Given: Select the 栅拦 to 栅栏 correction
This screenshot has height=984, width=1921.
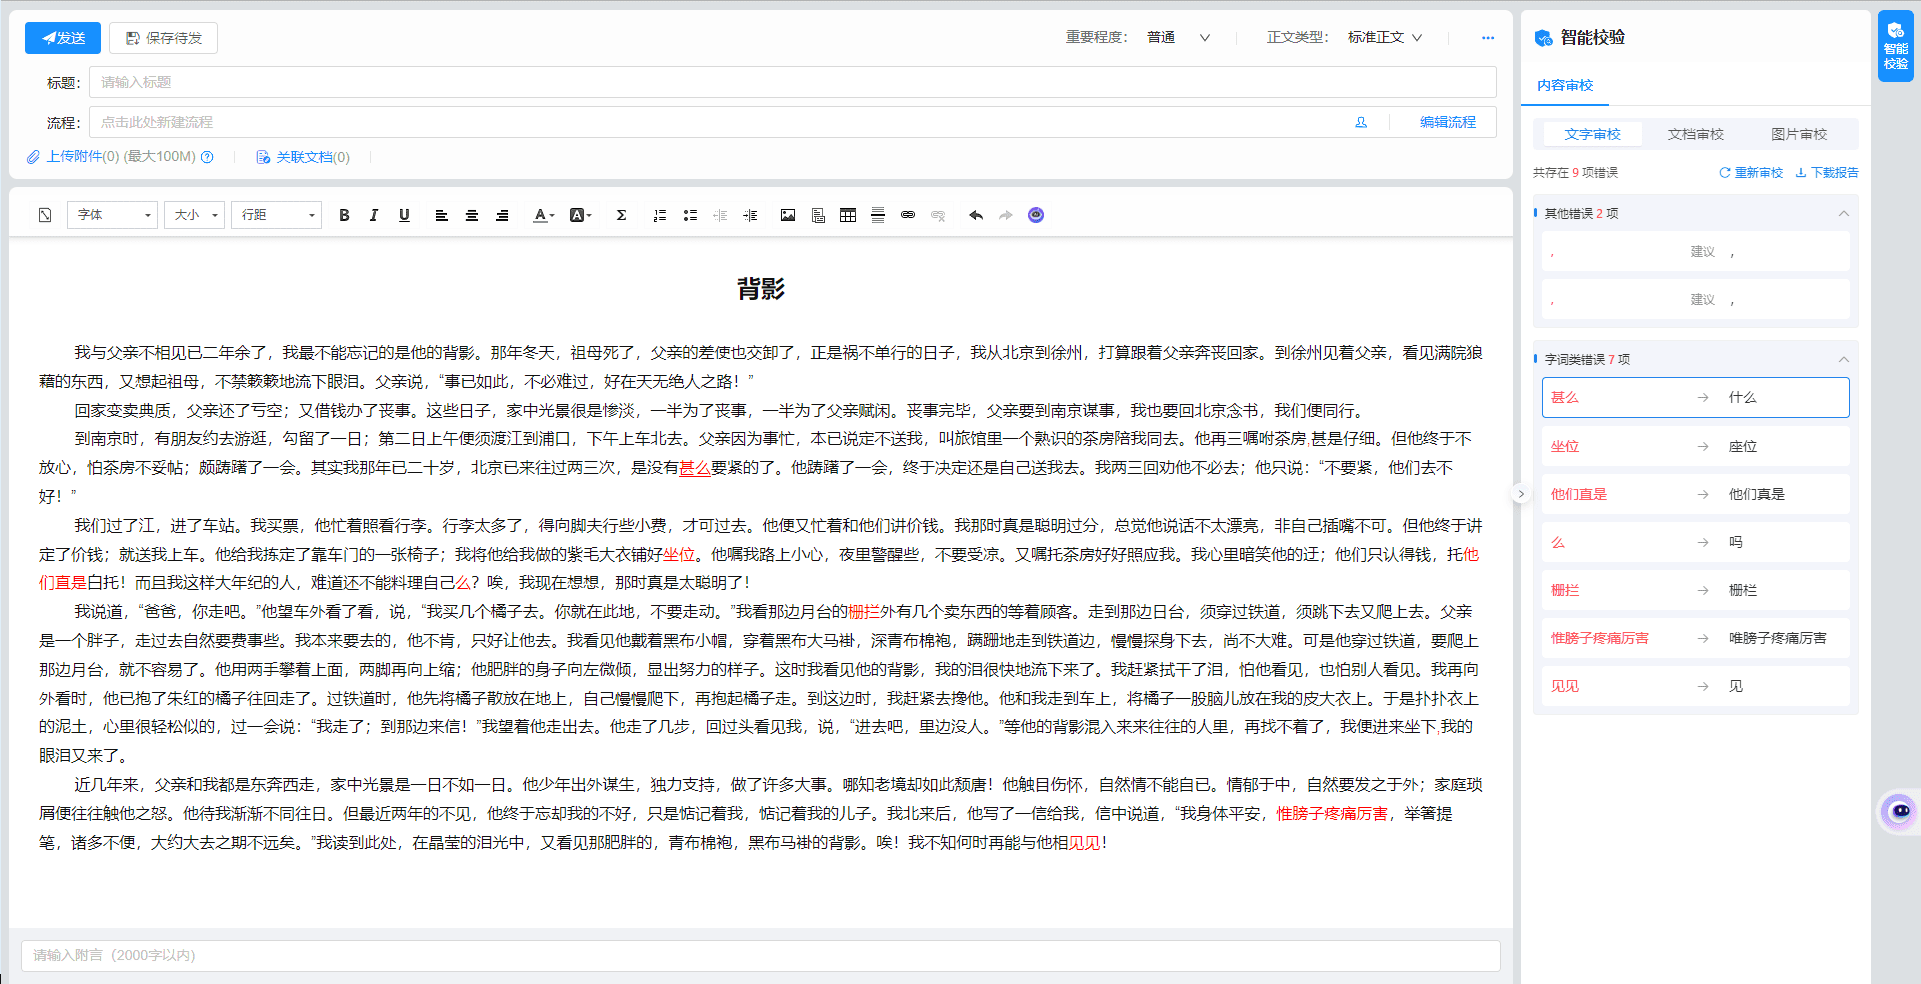Looking at the screenshot, I should (1696, 590).
